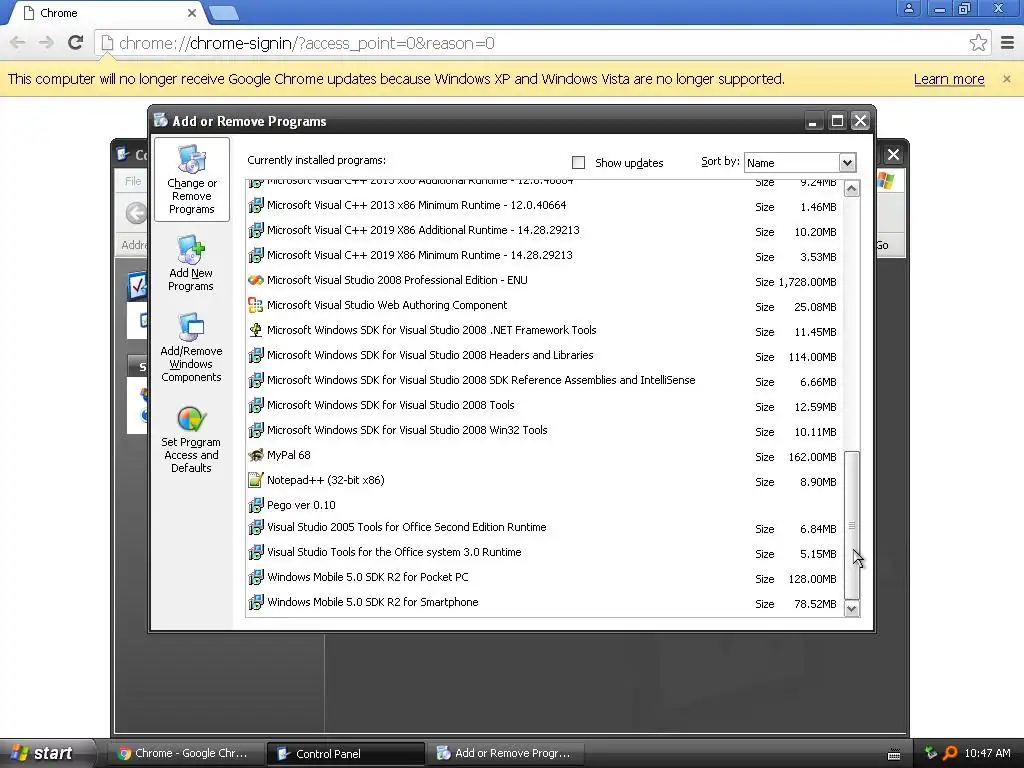Select icon of Windows Mobile 5.0 SDK for Pocket PC
The width and height of the screenshot is (1024, 768).
click(x=255, y=577)
